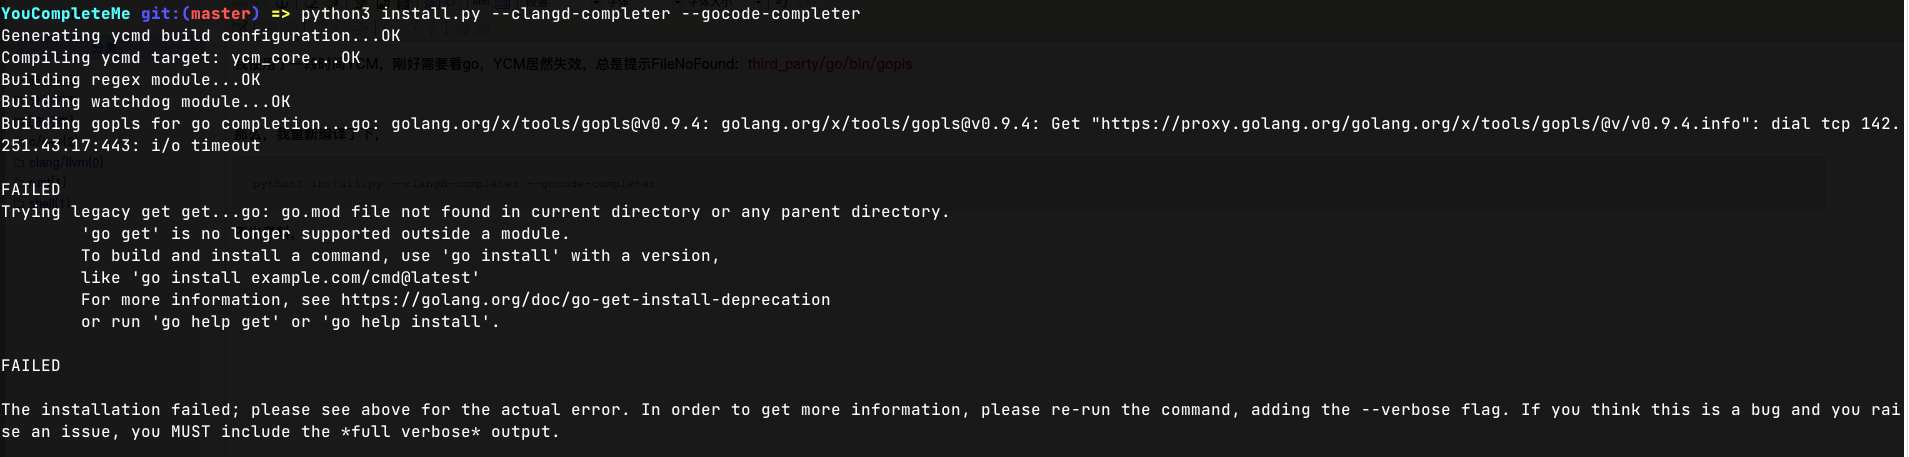Click the --verbose flag in the failure message
Screen dimensions: 1909x457
(1395, 410)
